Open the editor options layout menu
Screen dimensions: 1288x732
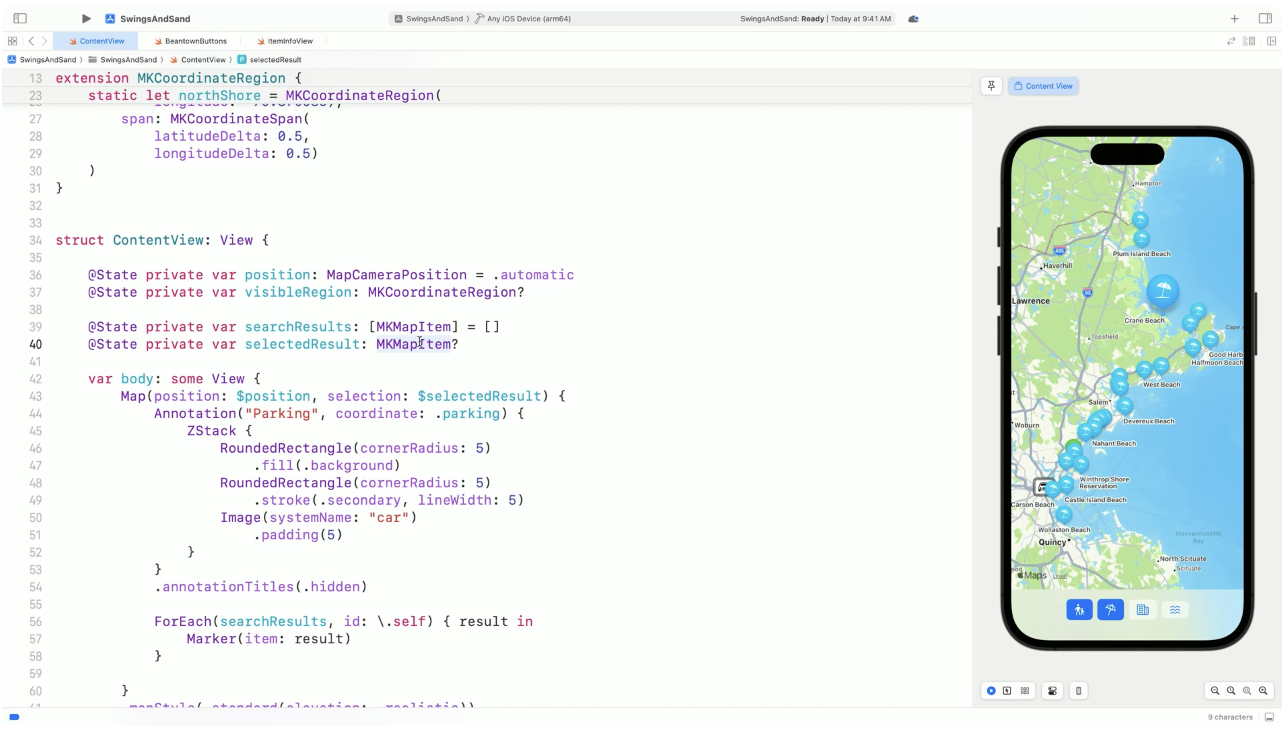[1249, 41]
